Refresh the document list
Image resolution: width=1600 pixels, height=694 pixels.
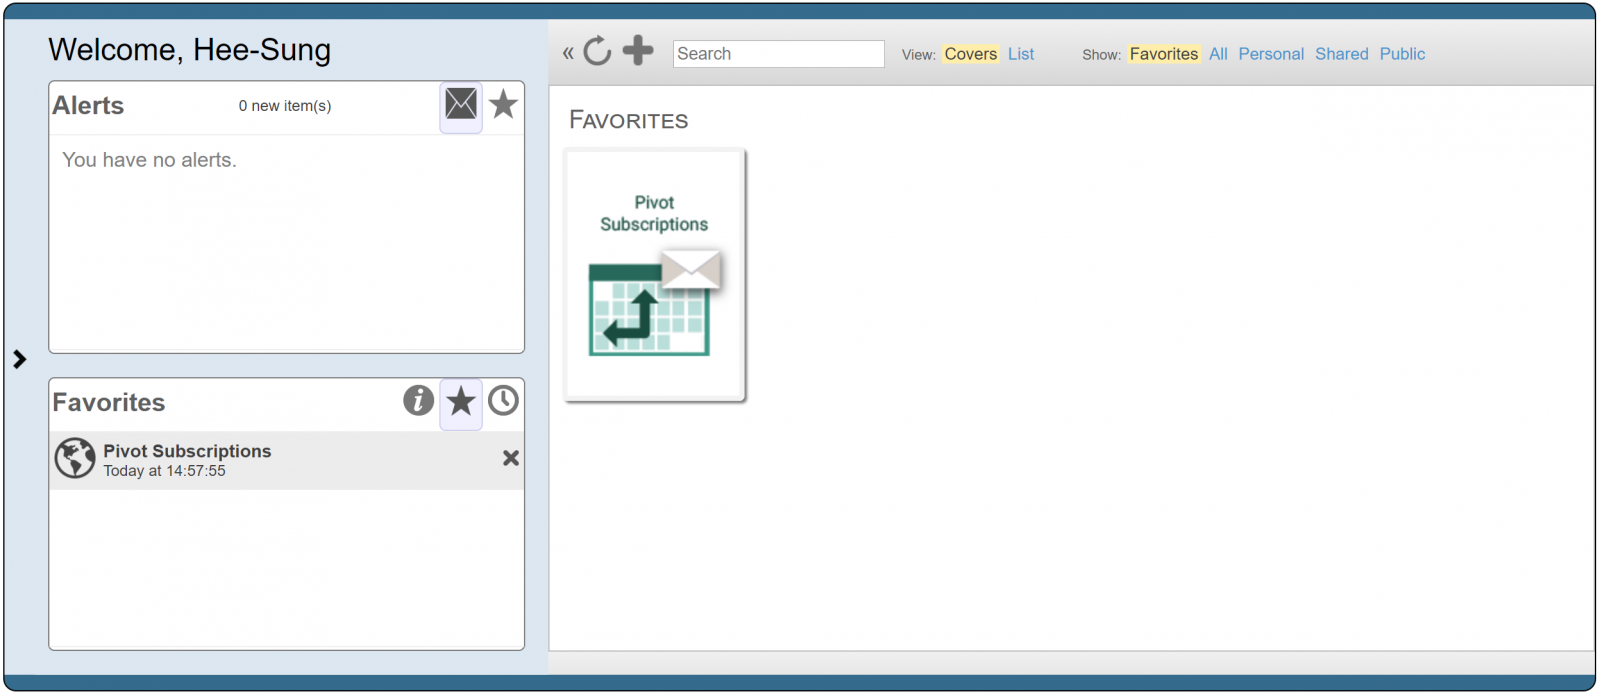pos(597,51)
